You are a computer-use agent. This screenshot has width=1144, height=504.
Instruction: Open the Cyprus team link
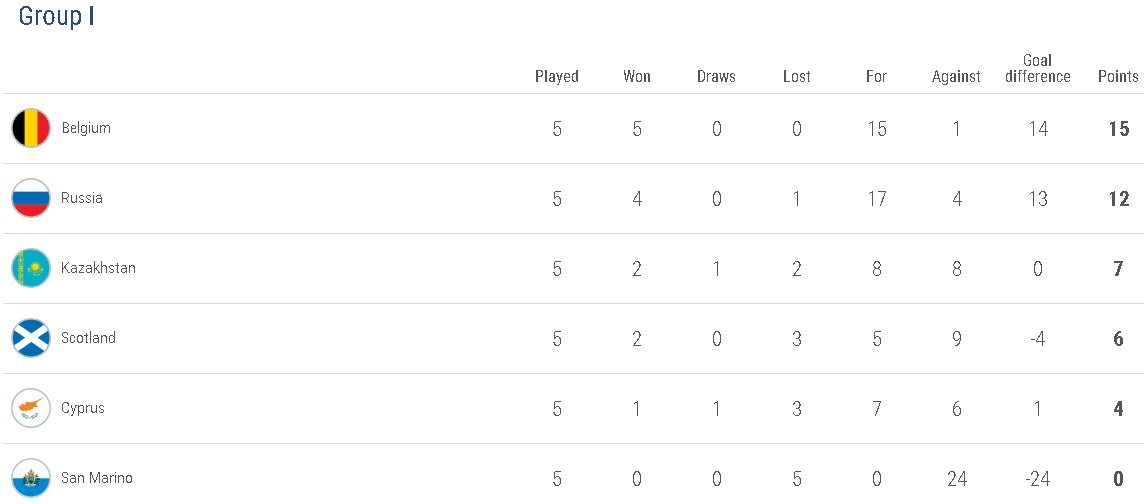(x=83, y=408)
